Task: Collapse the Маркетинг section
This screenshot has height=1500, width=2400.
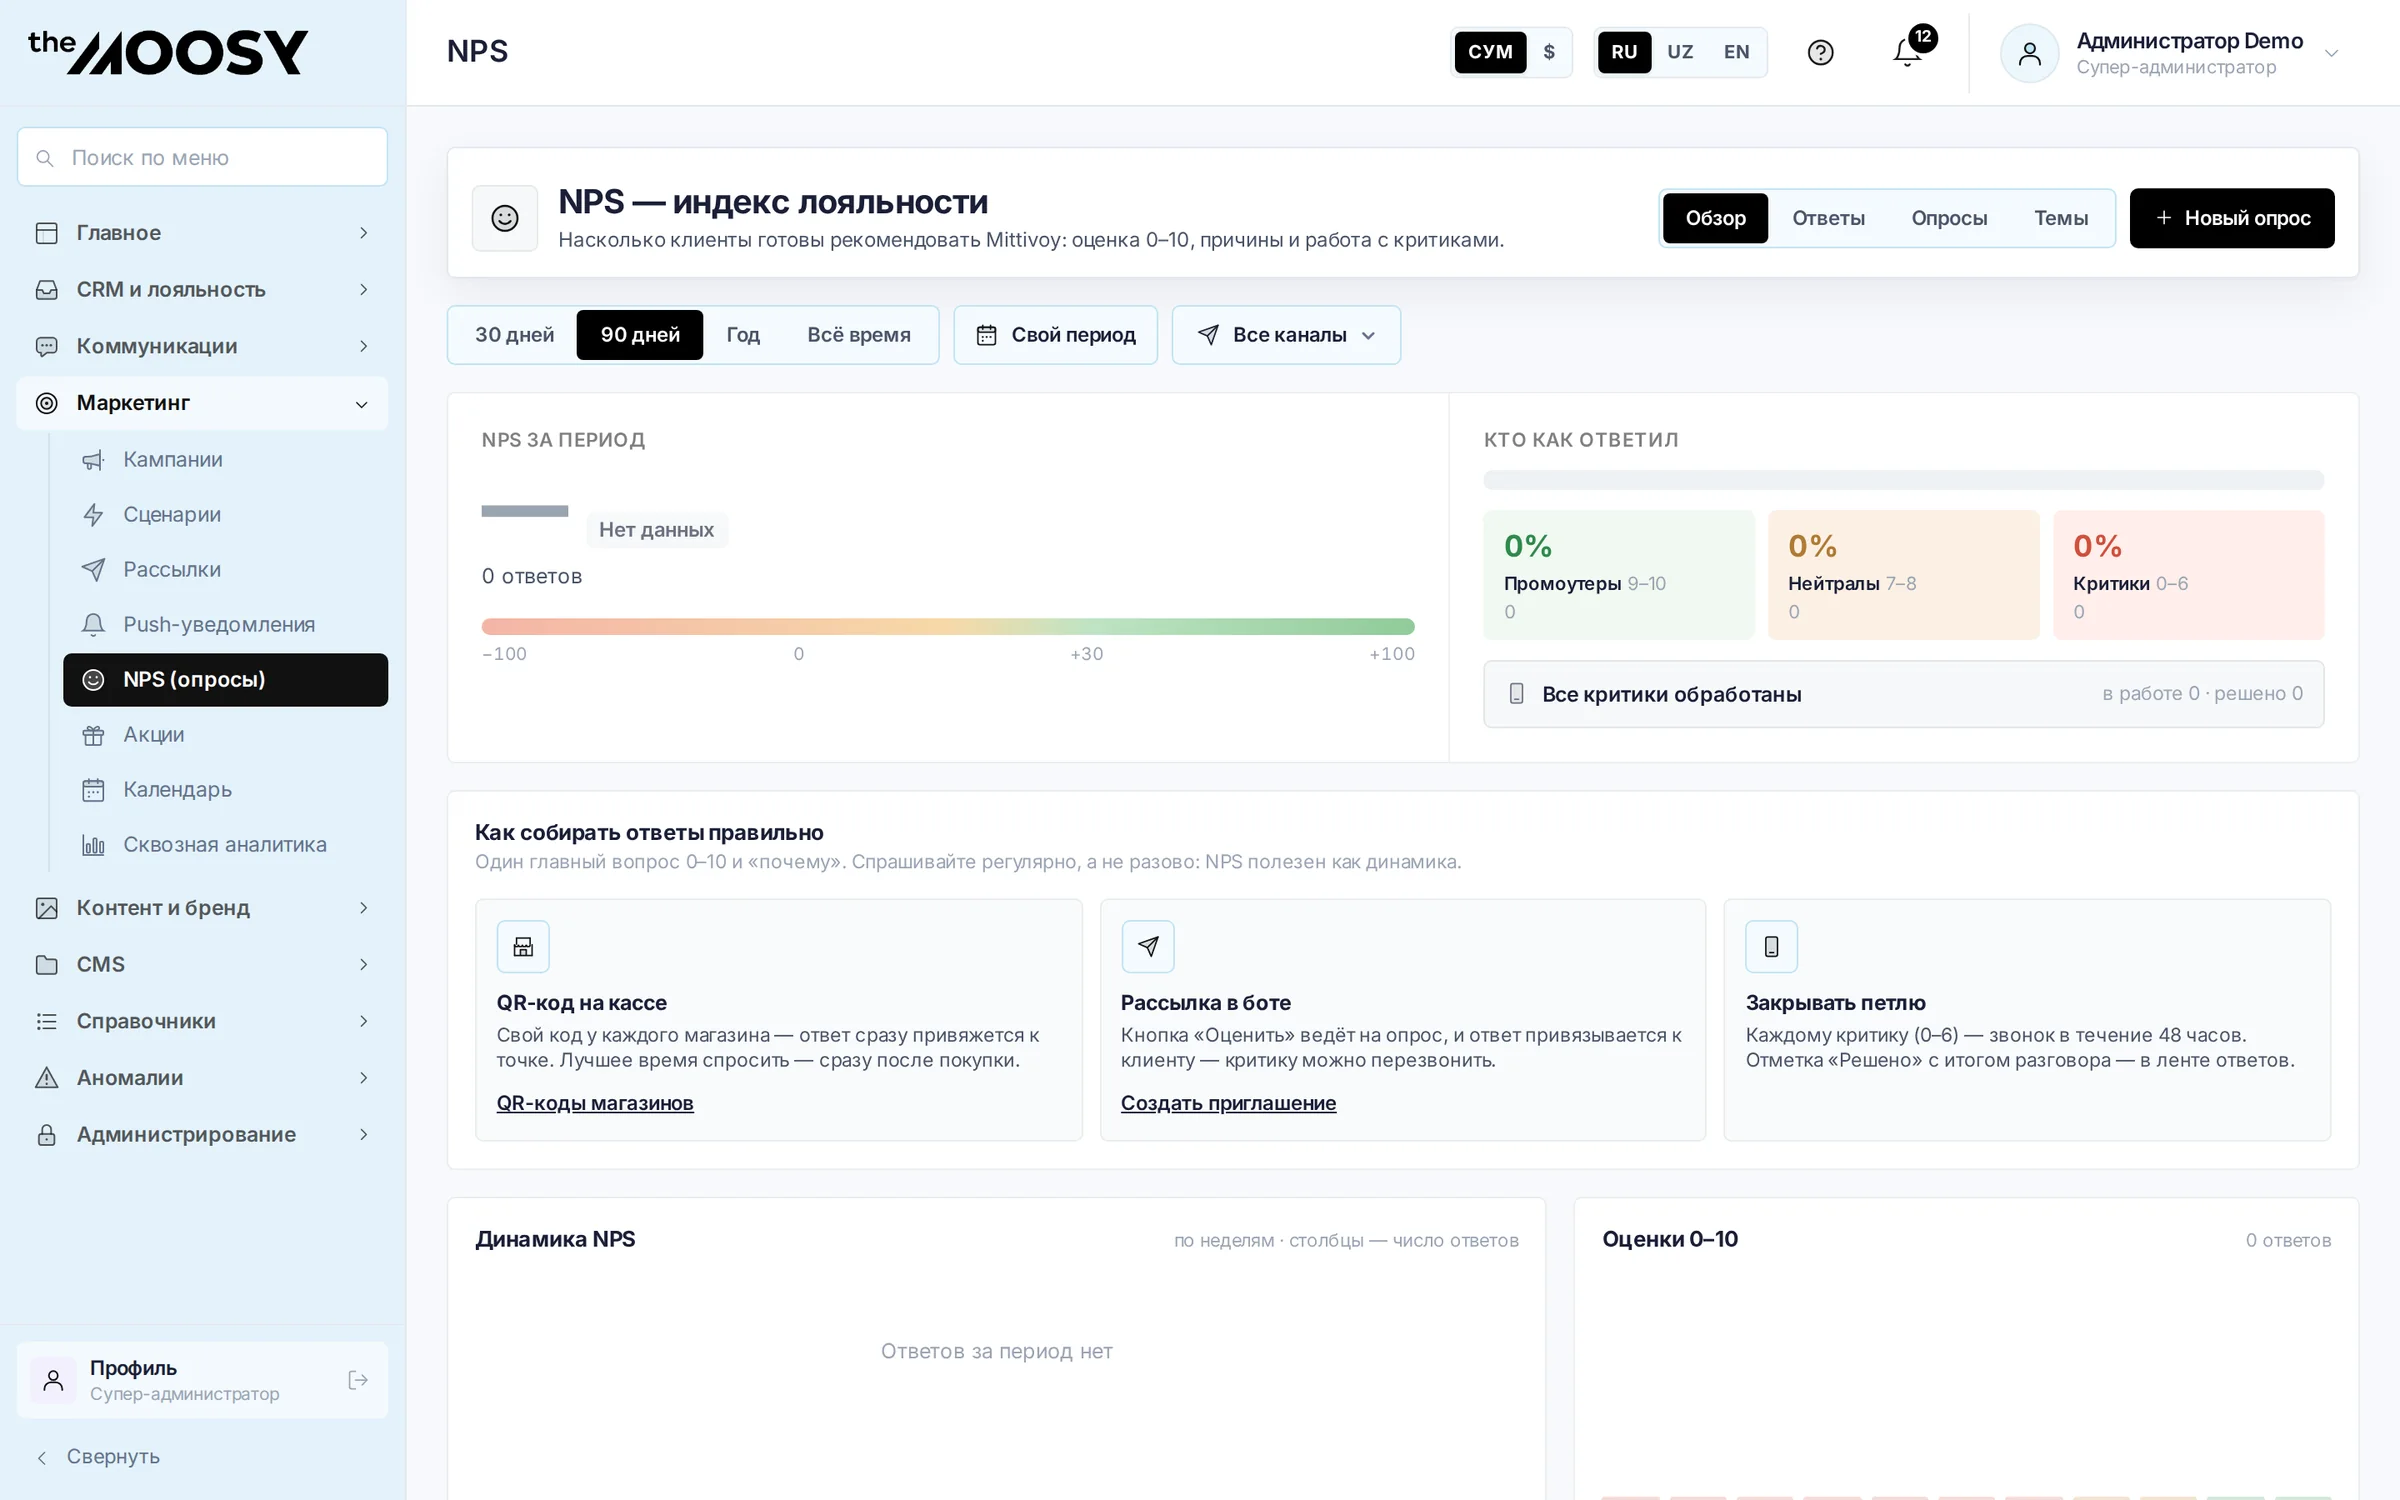Action: click(x=202, y=403)
